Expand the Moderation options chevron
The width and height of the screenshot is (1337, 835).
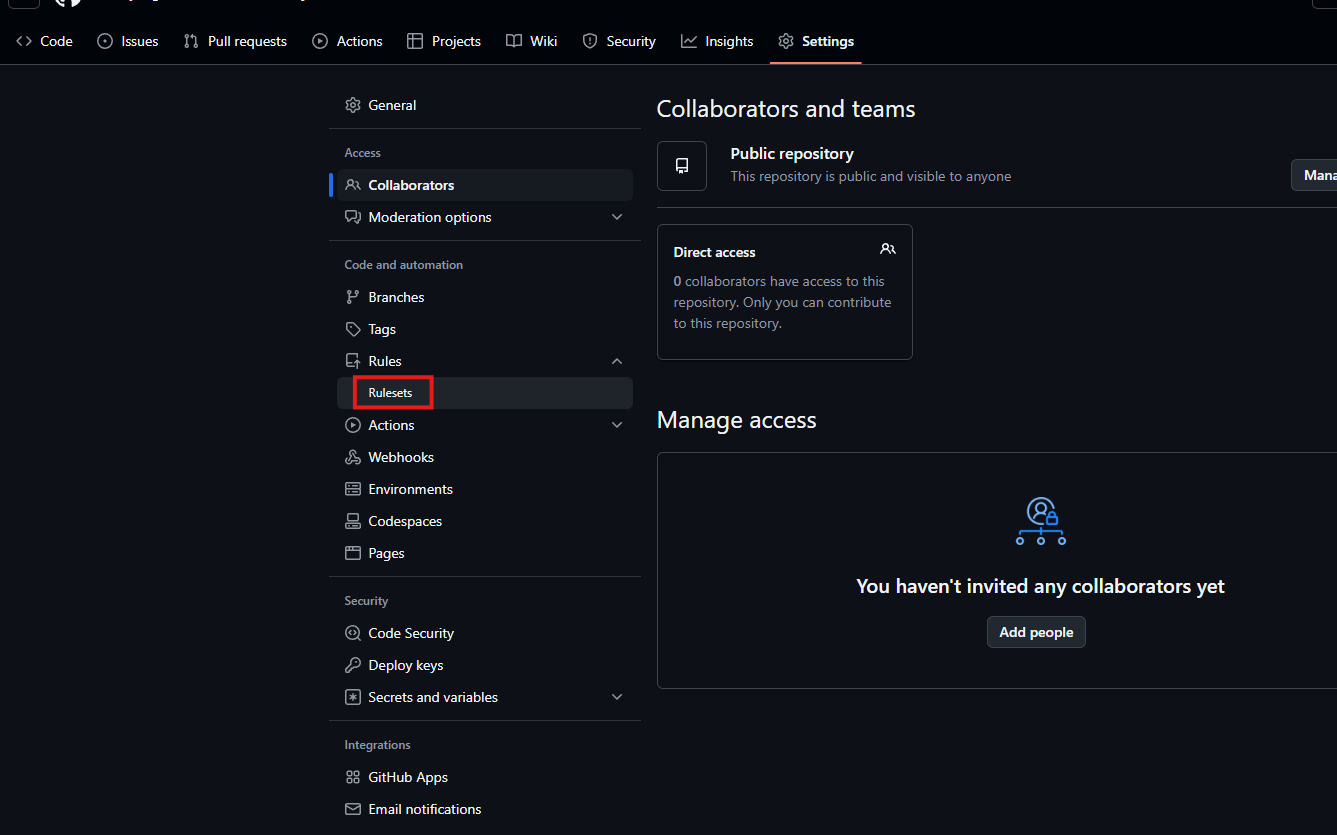[617, 217]
